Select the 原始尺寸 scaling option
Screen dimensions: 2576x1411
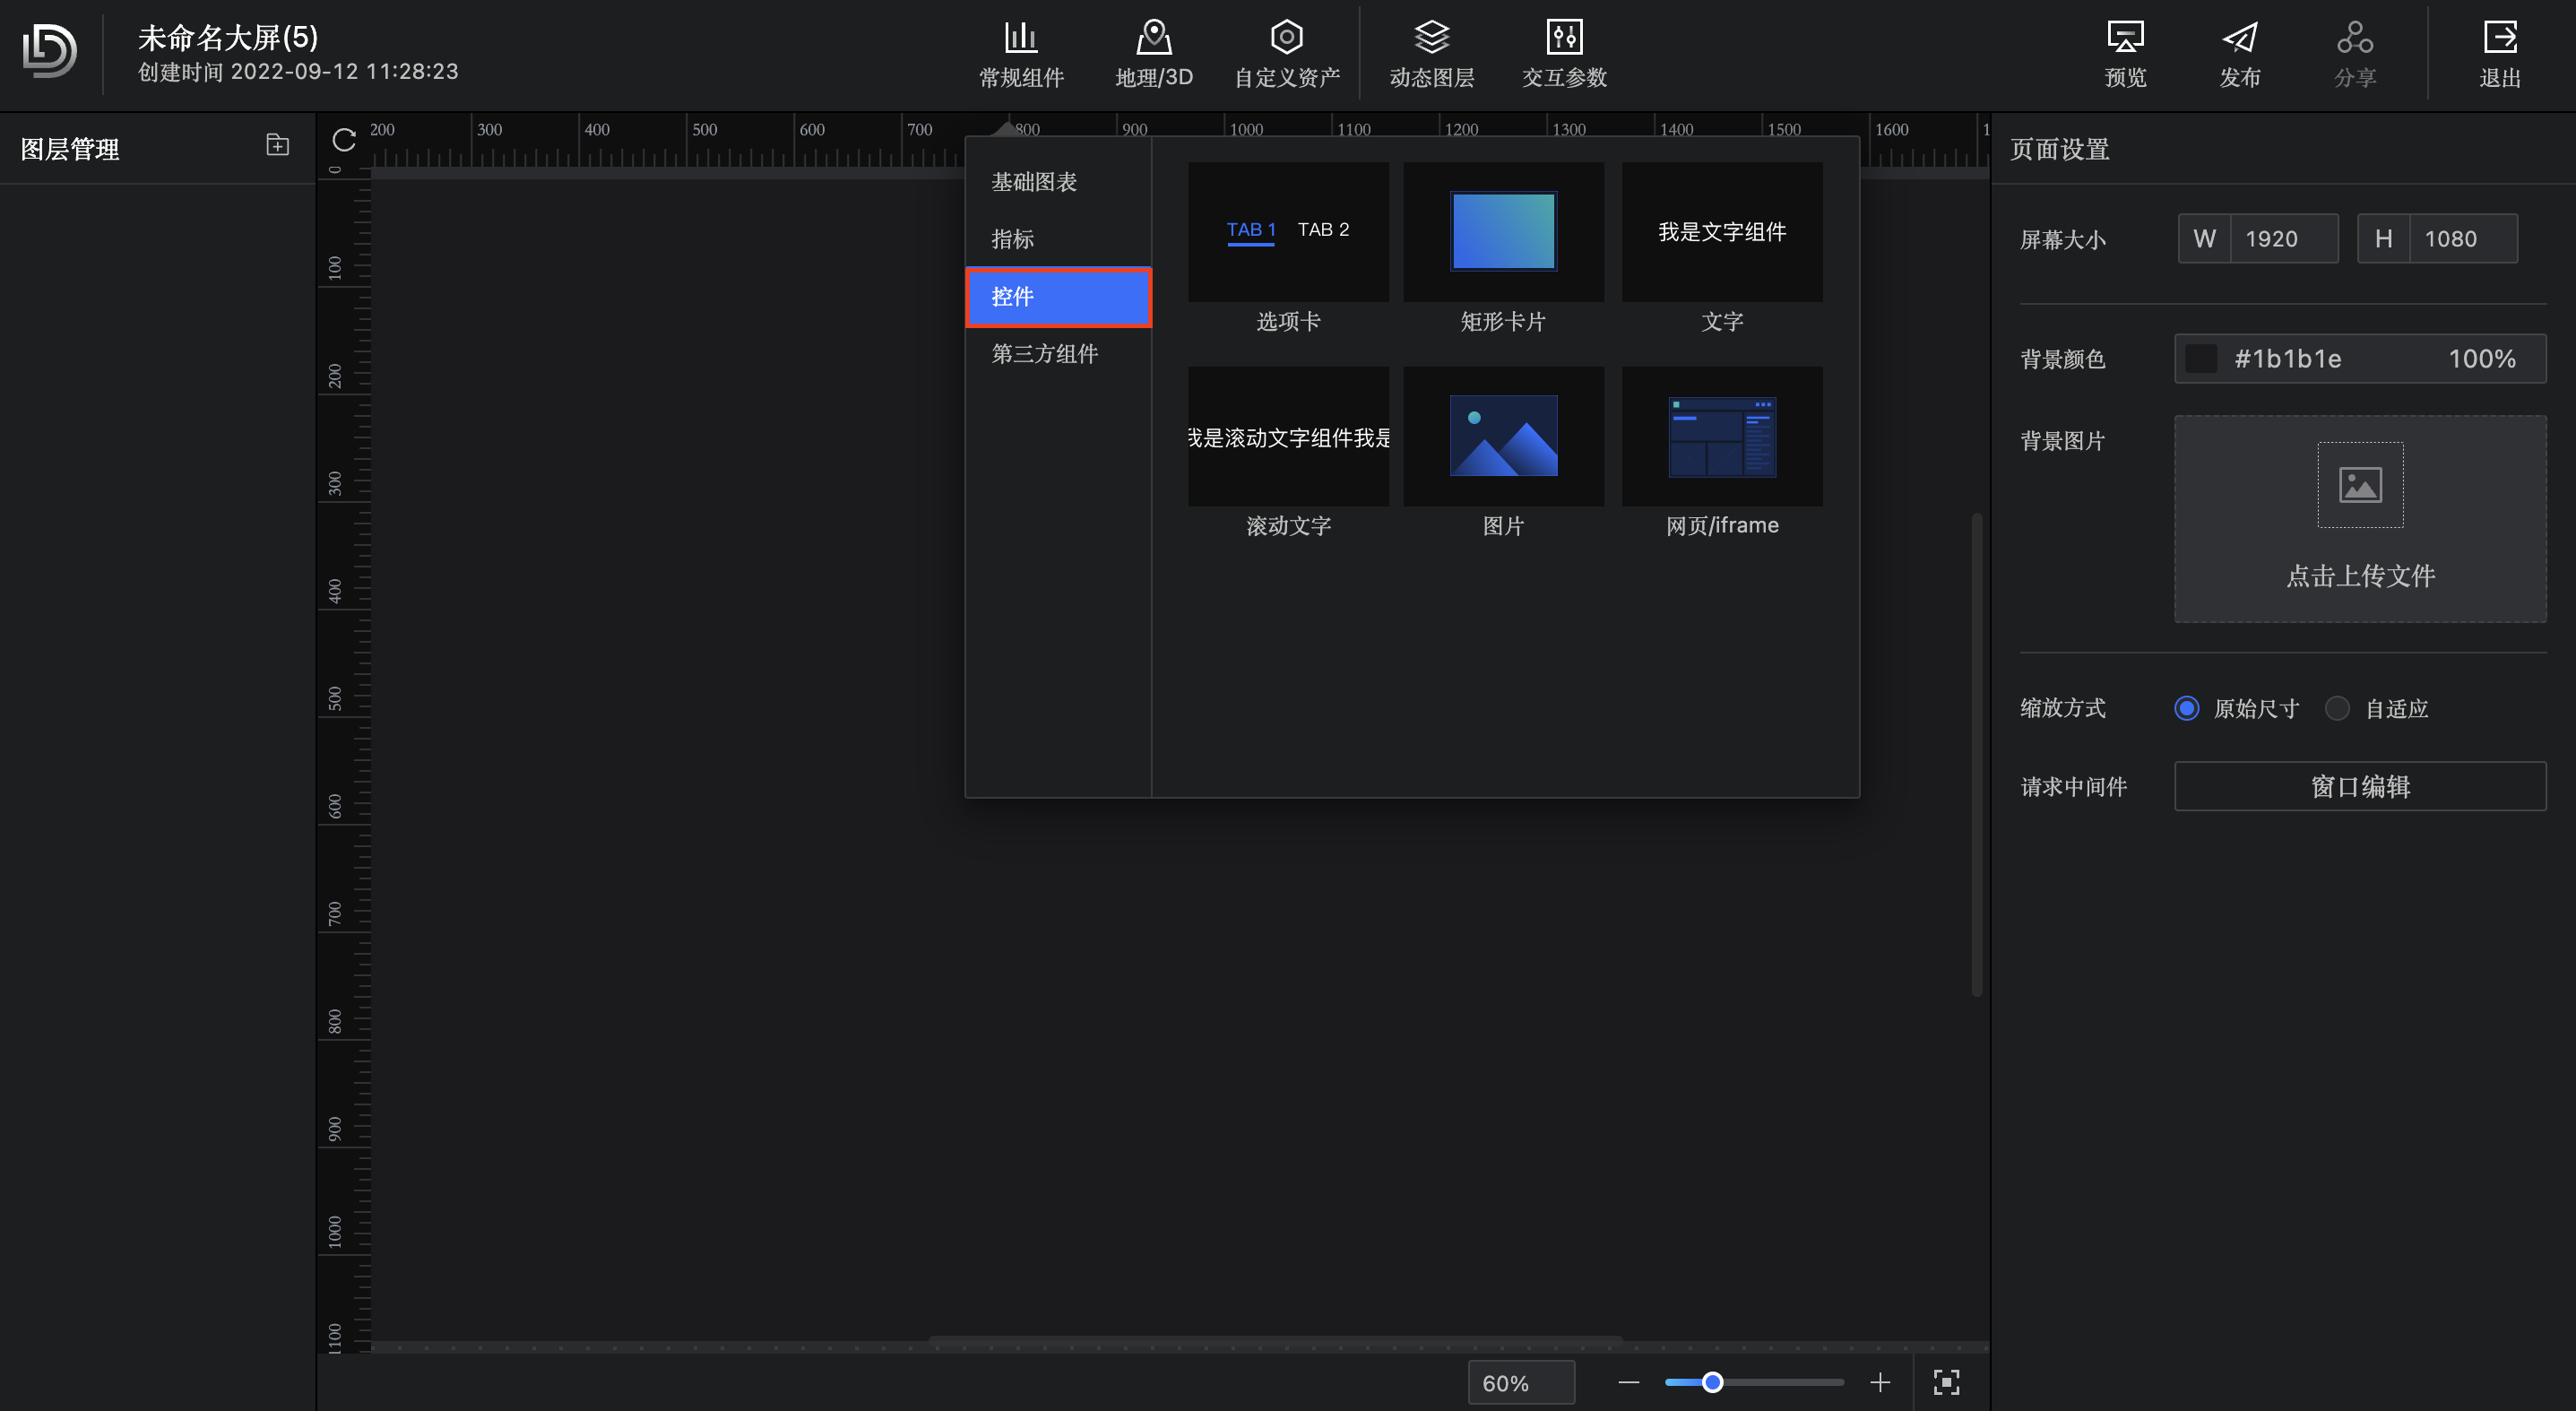[2187, 708]
